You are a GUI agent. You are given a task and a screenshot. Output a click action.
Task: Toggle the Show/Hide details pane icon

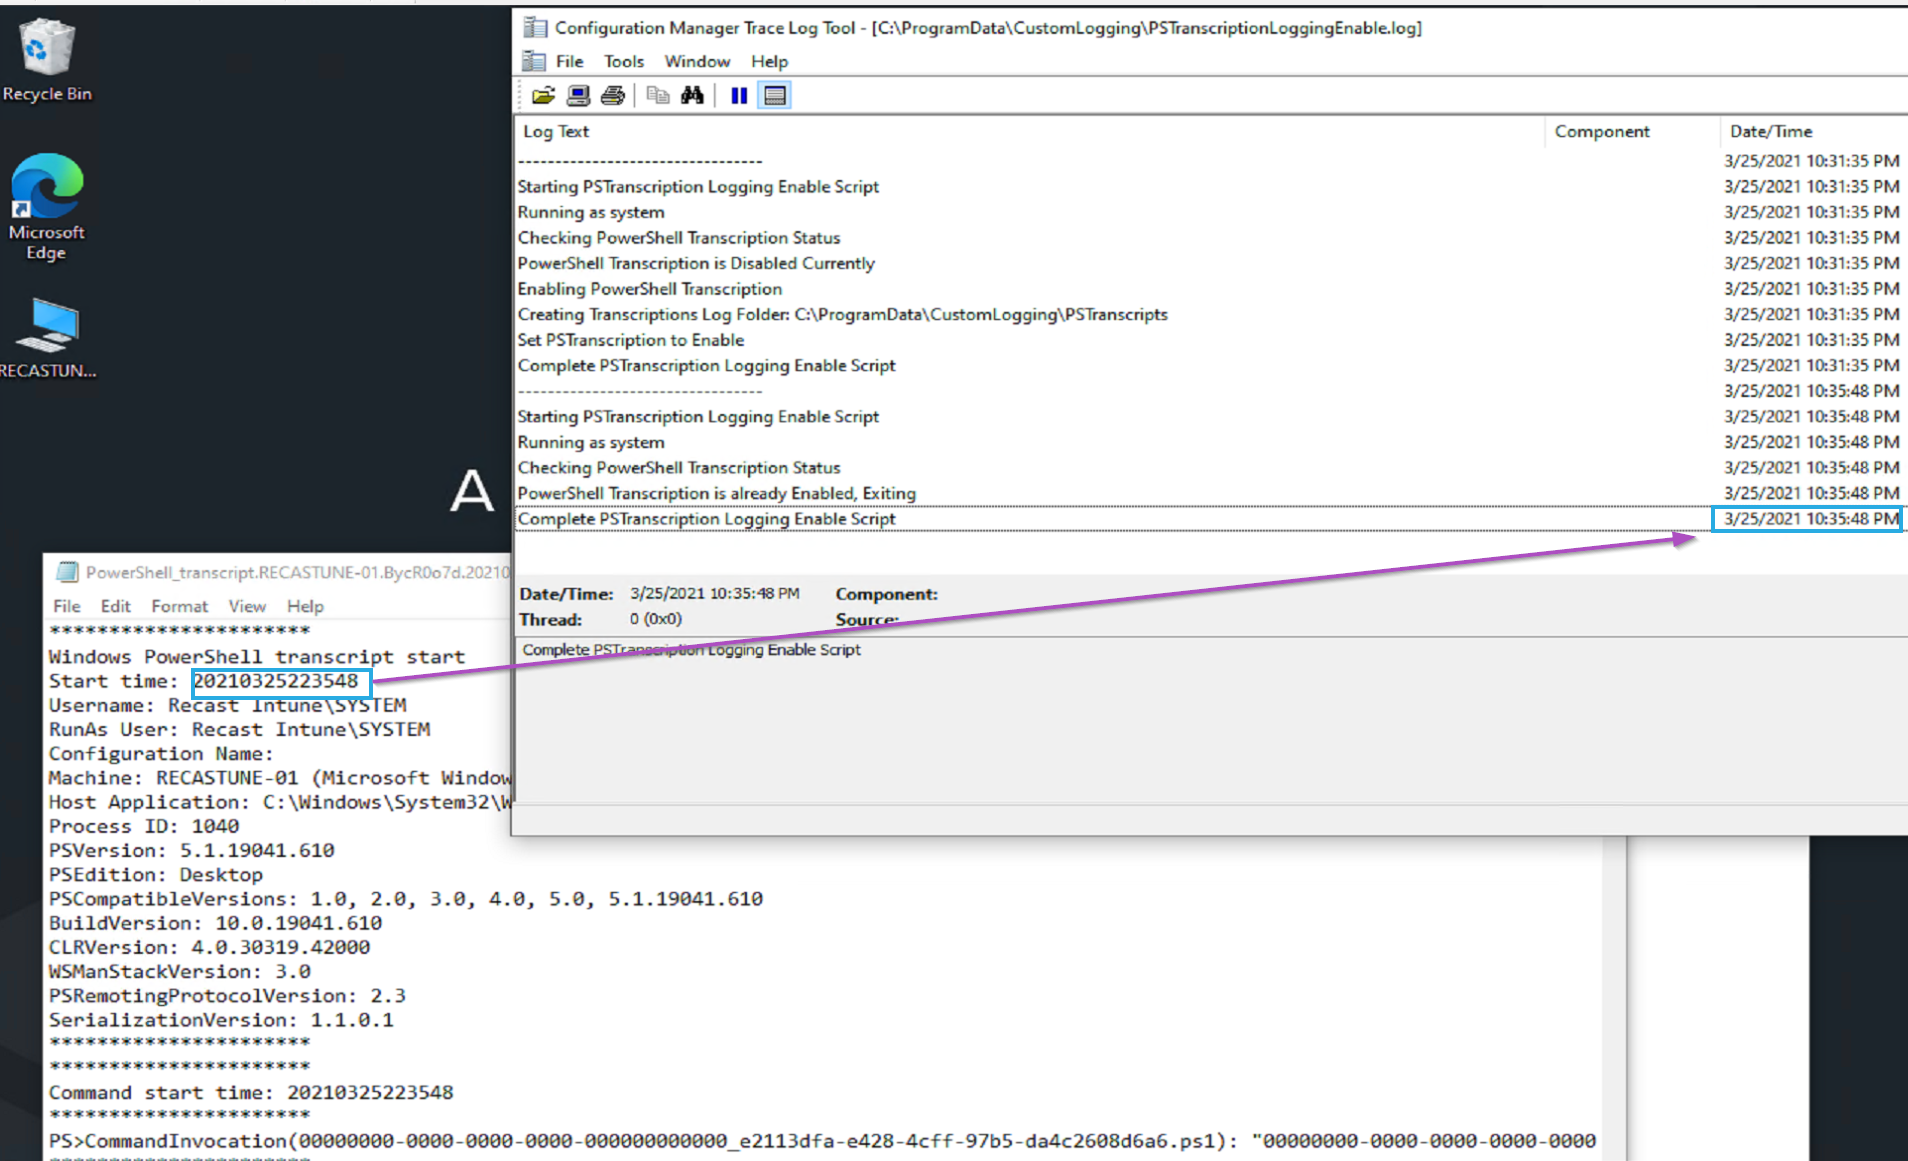774,96
